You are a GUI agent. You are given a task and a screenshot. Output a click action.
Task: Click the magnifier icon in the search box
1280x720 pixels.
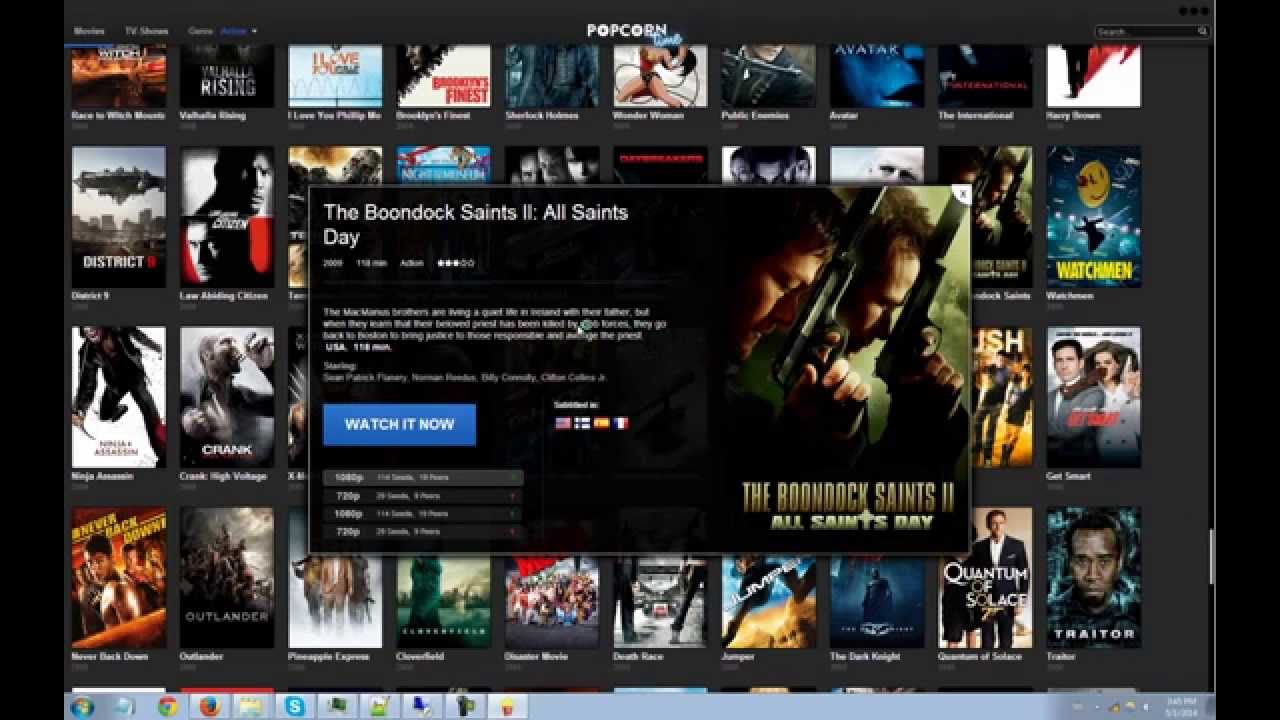pyautogui.click(x=1203, y=32)
